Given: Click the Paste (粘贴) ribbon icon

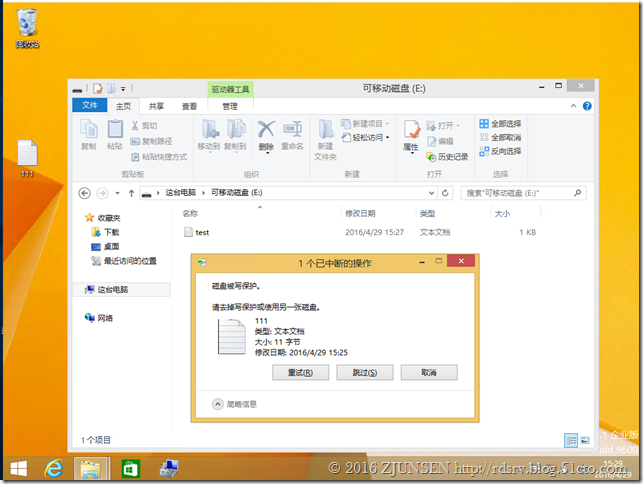Looking at the screenshot, I should 115,135.
